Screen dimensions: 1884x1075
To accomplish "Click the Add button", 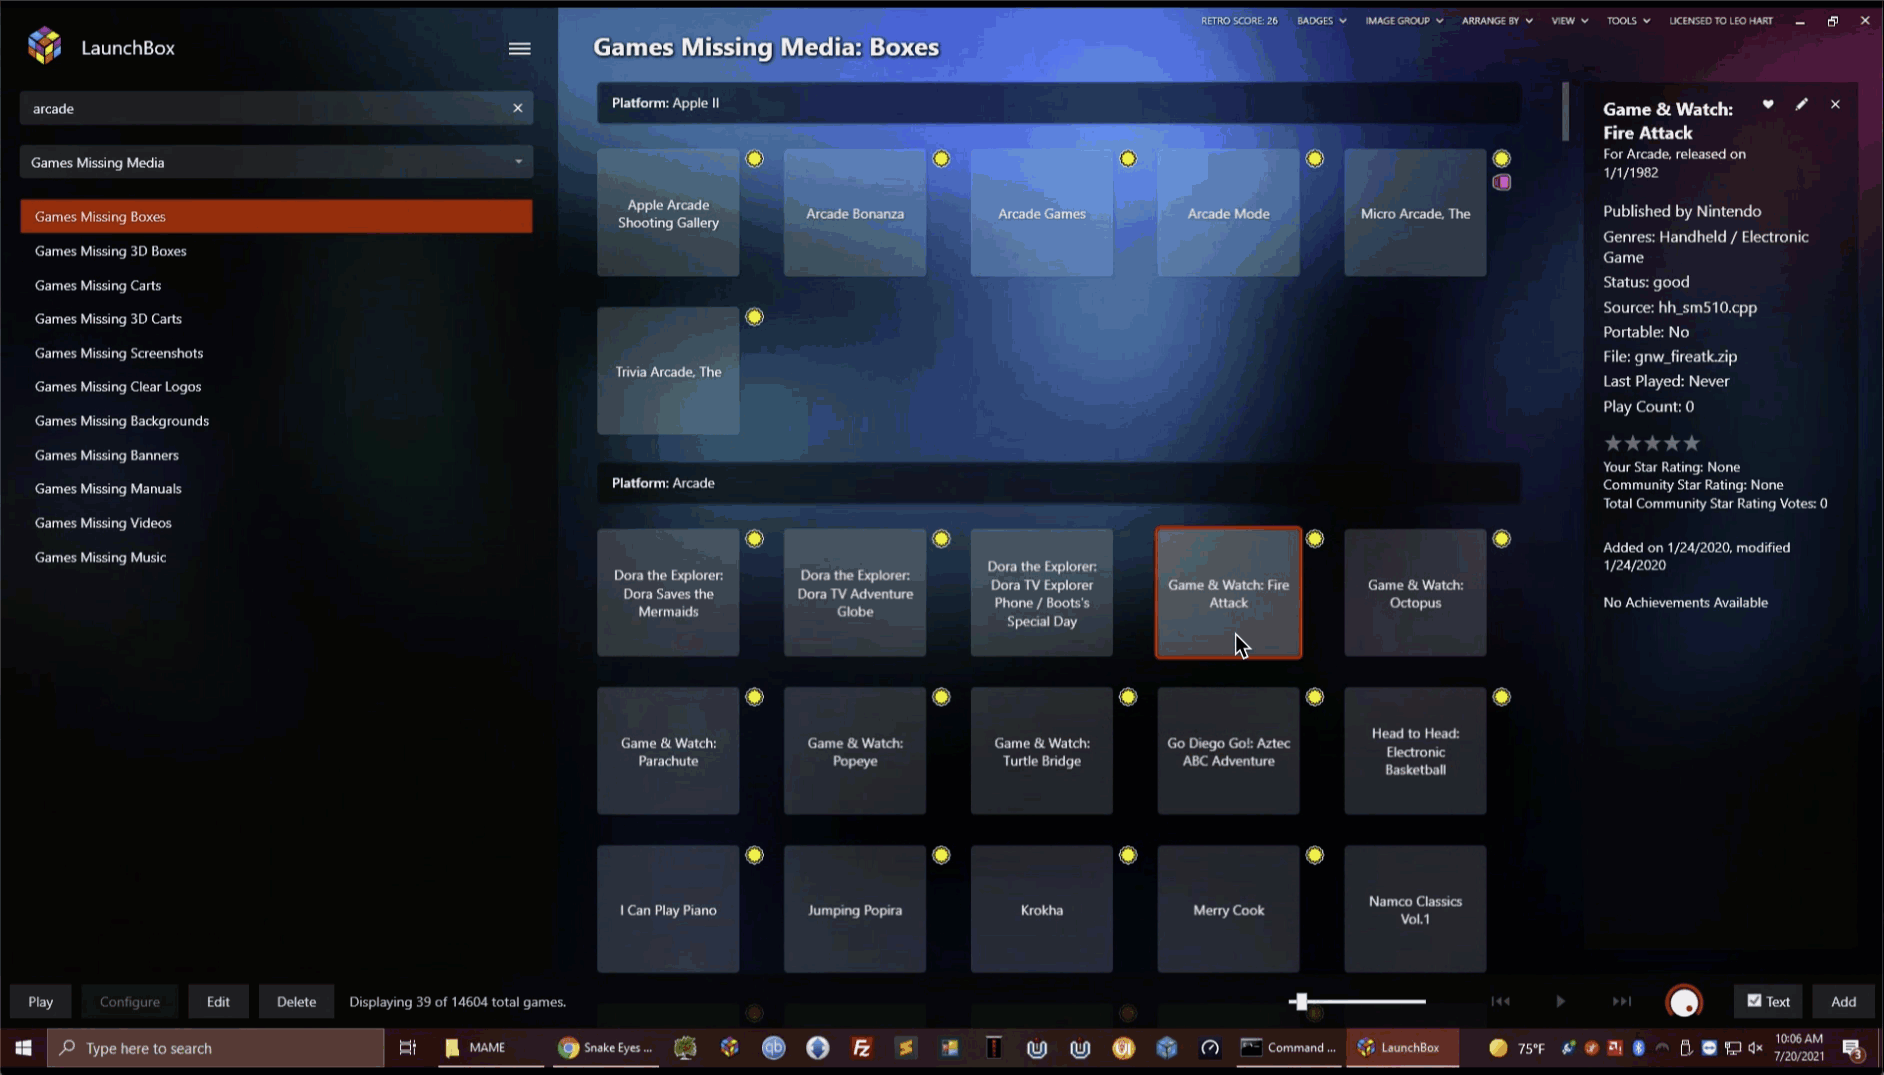I will pyautogui.click(x=1843, y=1001).
